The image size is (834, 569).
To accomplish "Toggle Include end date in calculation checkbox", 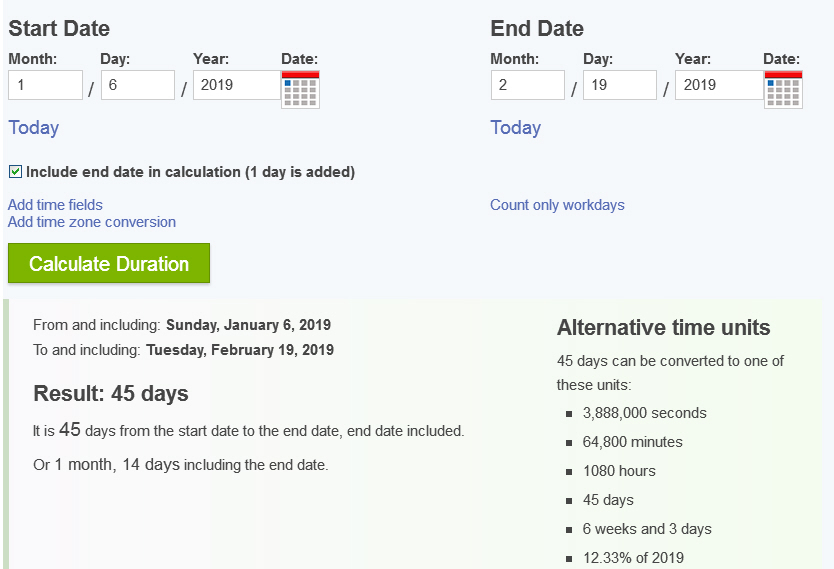I will click(x=15, y=172).
